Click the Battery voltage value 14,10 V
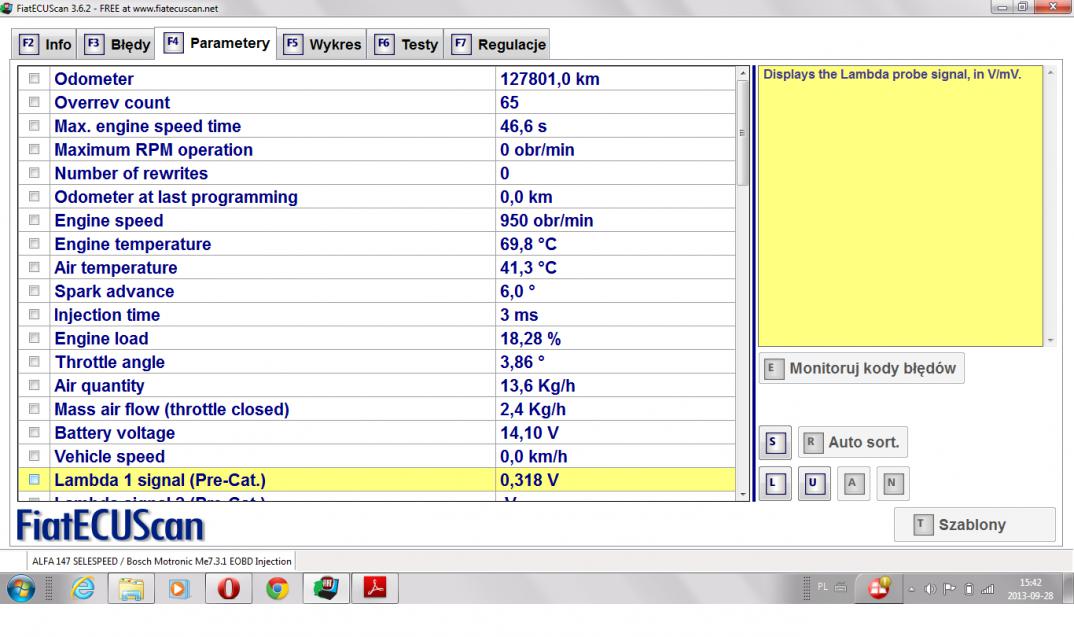1074x637 pixels. point(529,433)
